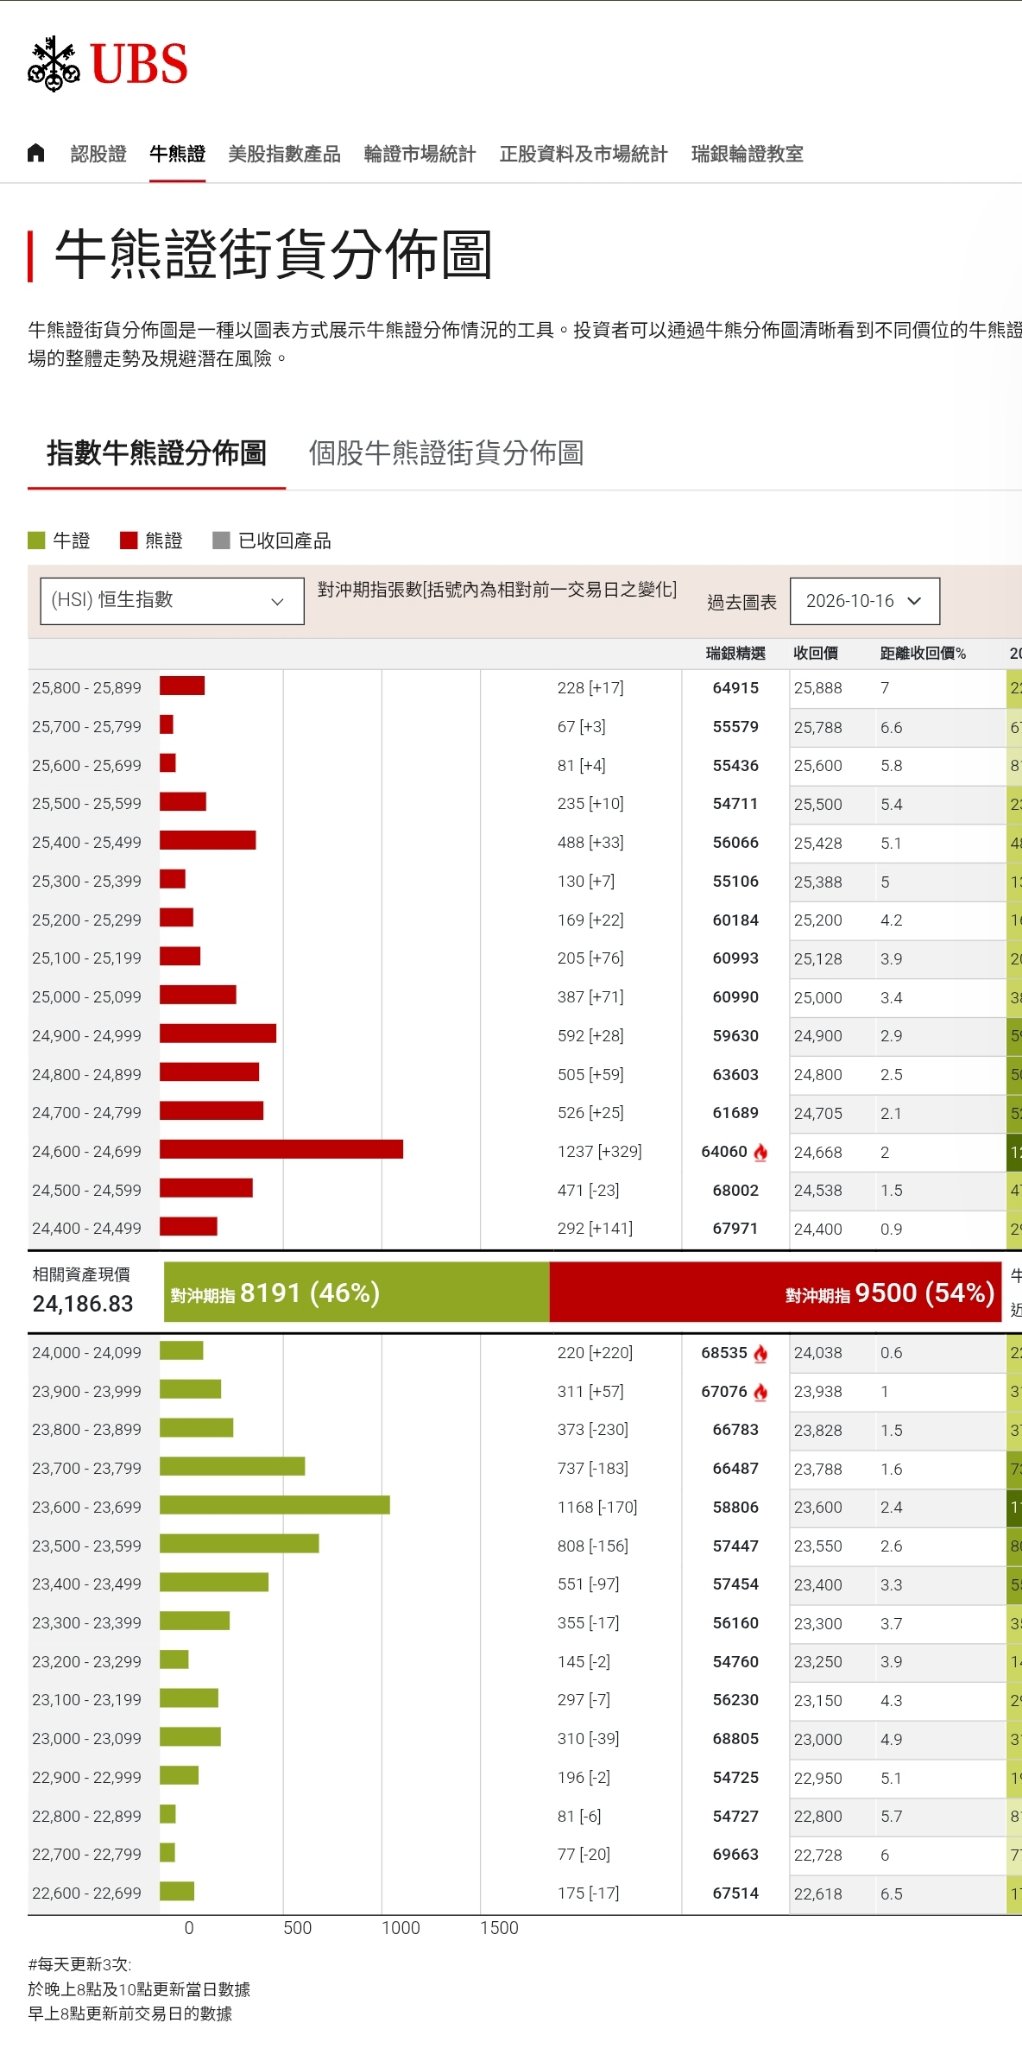
Task: Open warrant code 64060 link
Action: 725,1152
